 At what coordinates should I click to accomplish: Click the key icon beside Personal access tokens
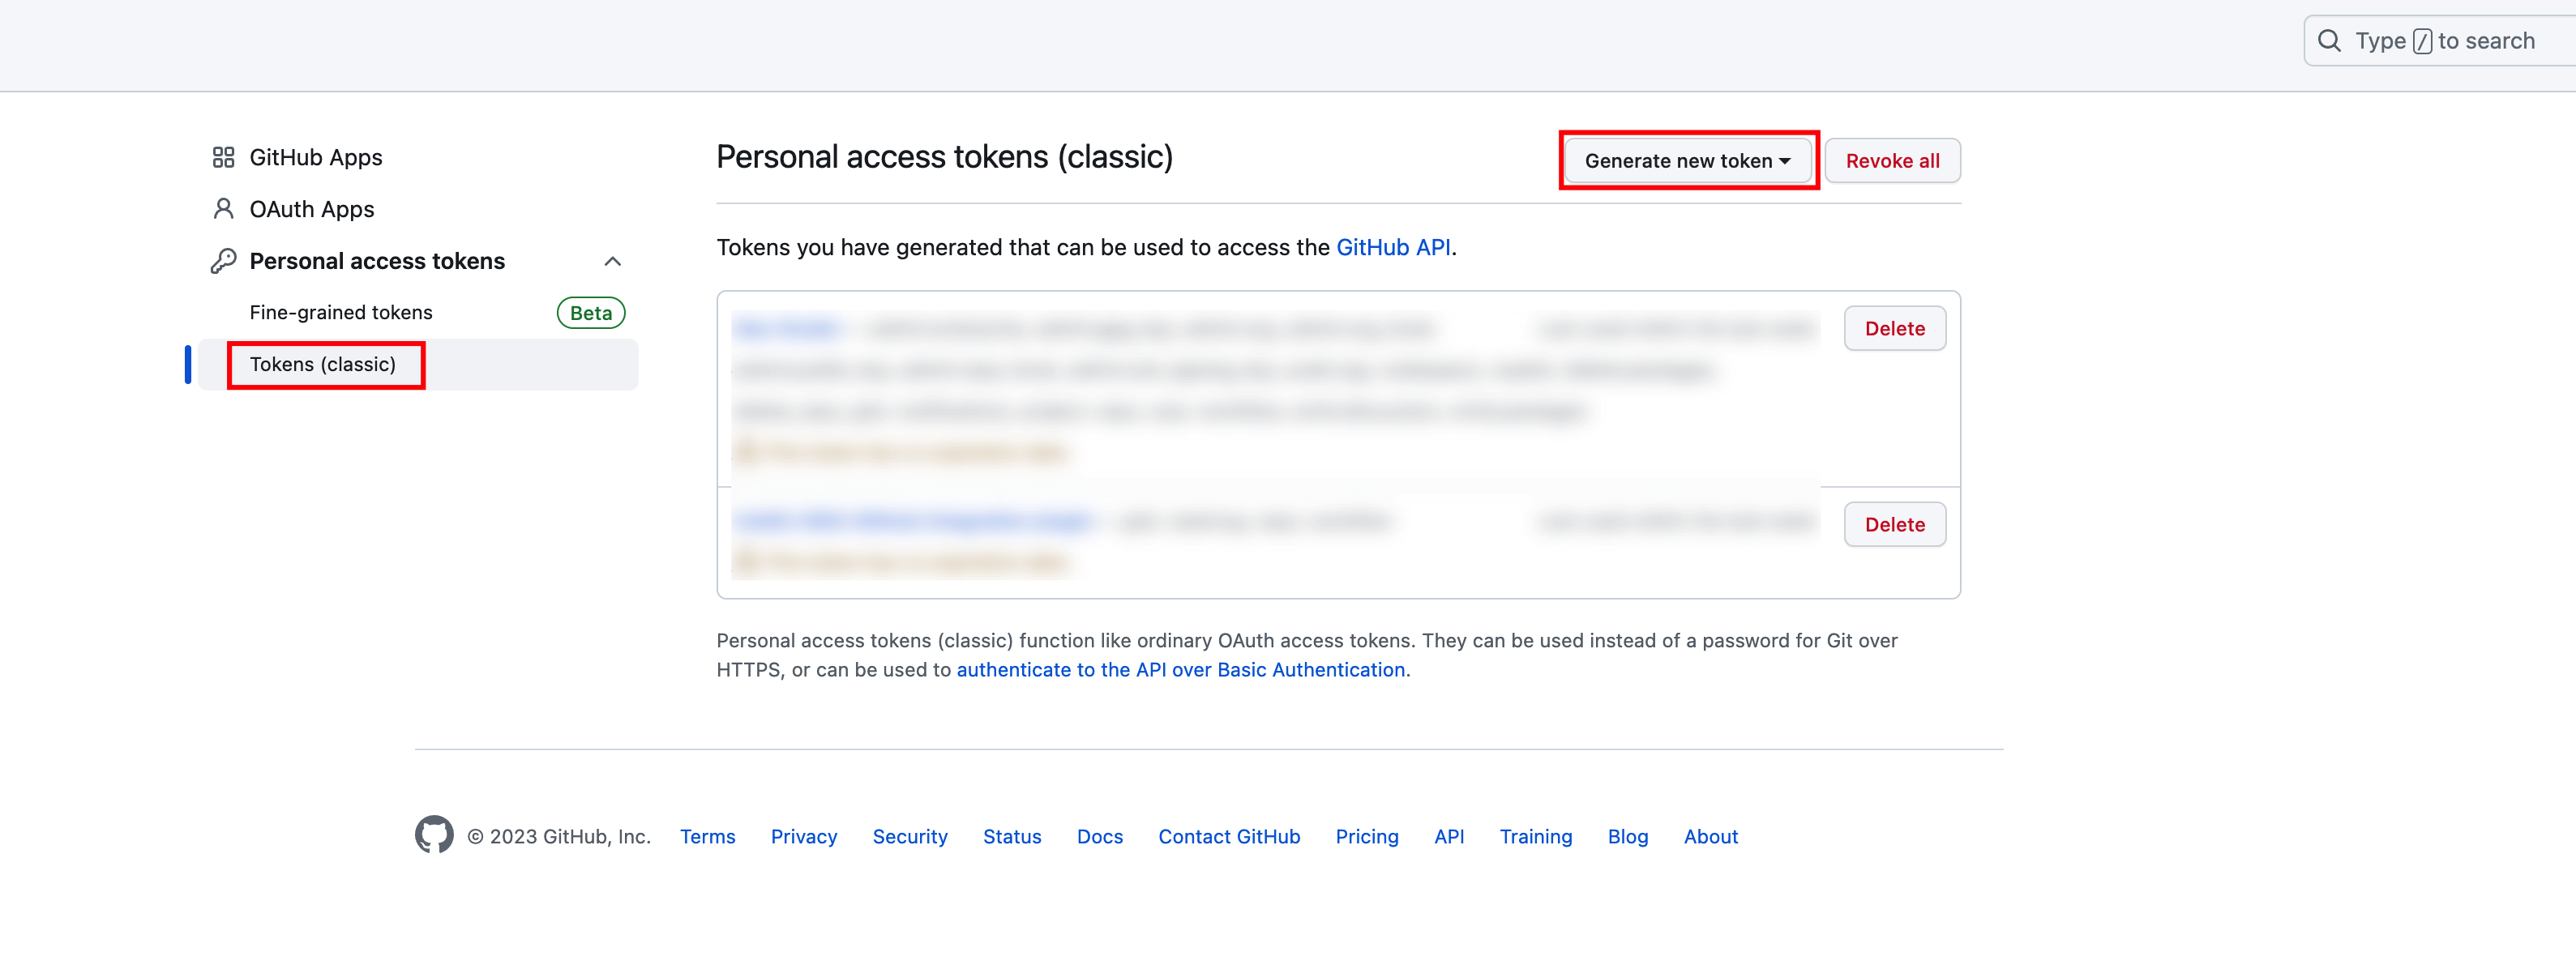(x=222, y=260)
